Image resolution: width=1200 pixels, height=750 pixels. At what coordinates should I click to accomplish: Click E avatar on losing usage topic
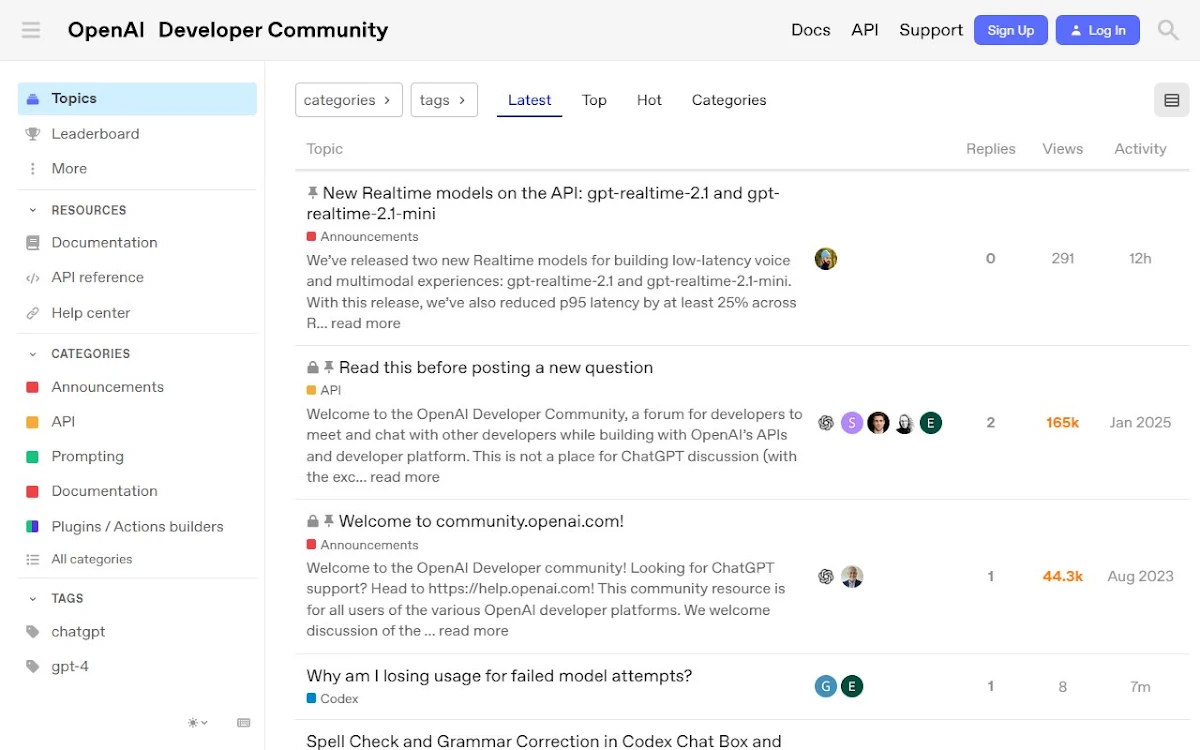(x=852, y=686)
